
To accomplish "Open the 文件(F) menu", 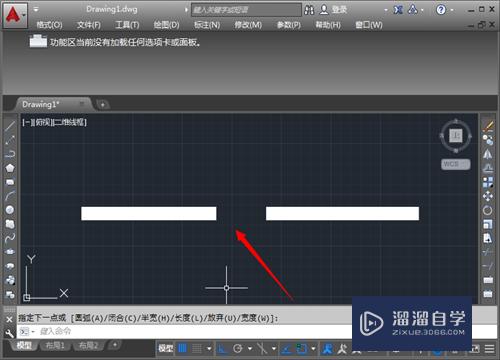I will coord(89,25).
